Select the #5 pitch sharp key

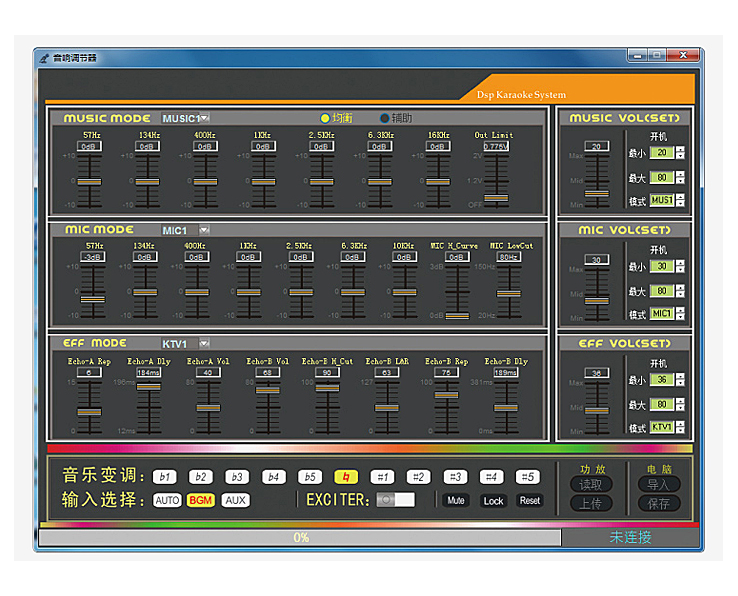[x=527, y=477]
